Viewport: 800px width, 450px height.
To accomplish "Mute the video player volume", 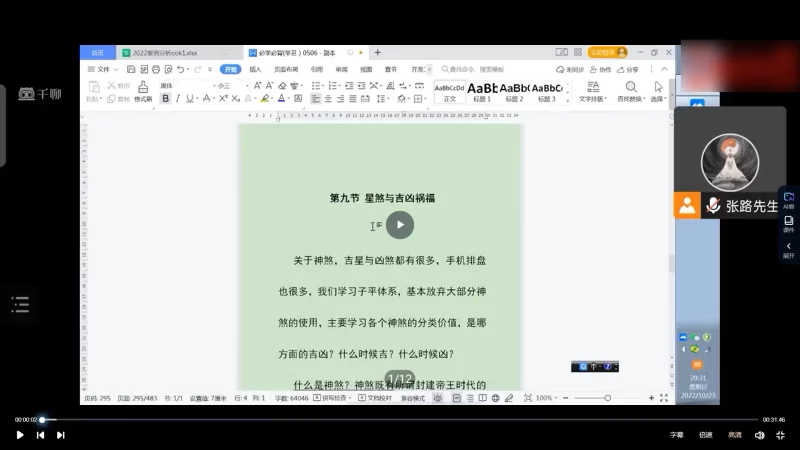I will [x=760, y=435].
